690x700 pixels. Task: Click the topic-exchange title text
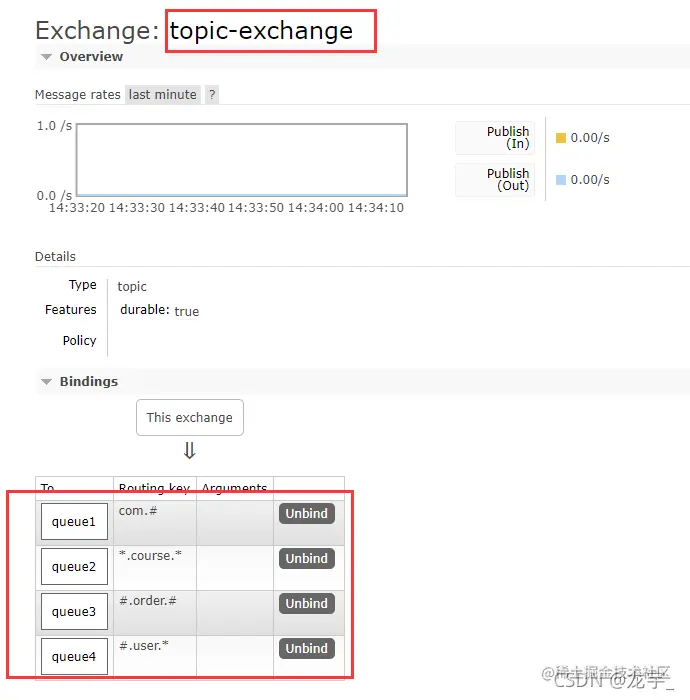coord(262,31)
